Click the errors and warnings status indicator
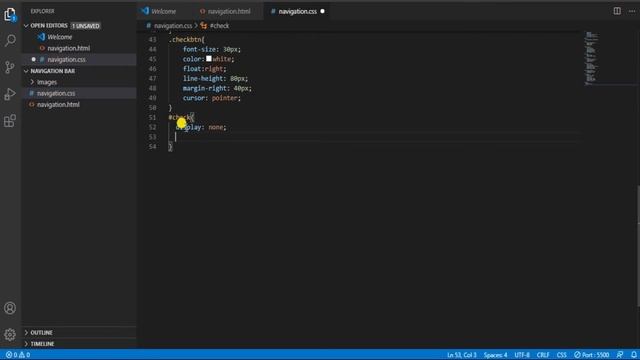640x360 pixels. click(x=18, y=355)
